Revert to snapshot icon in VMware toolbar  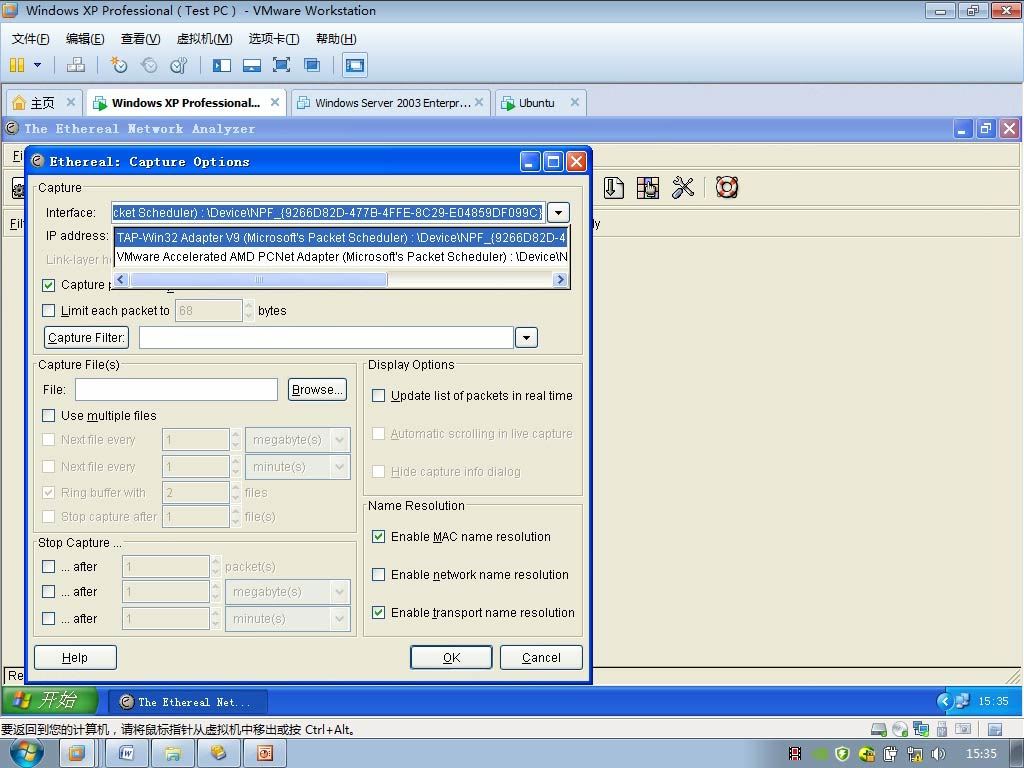point(150,65)
